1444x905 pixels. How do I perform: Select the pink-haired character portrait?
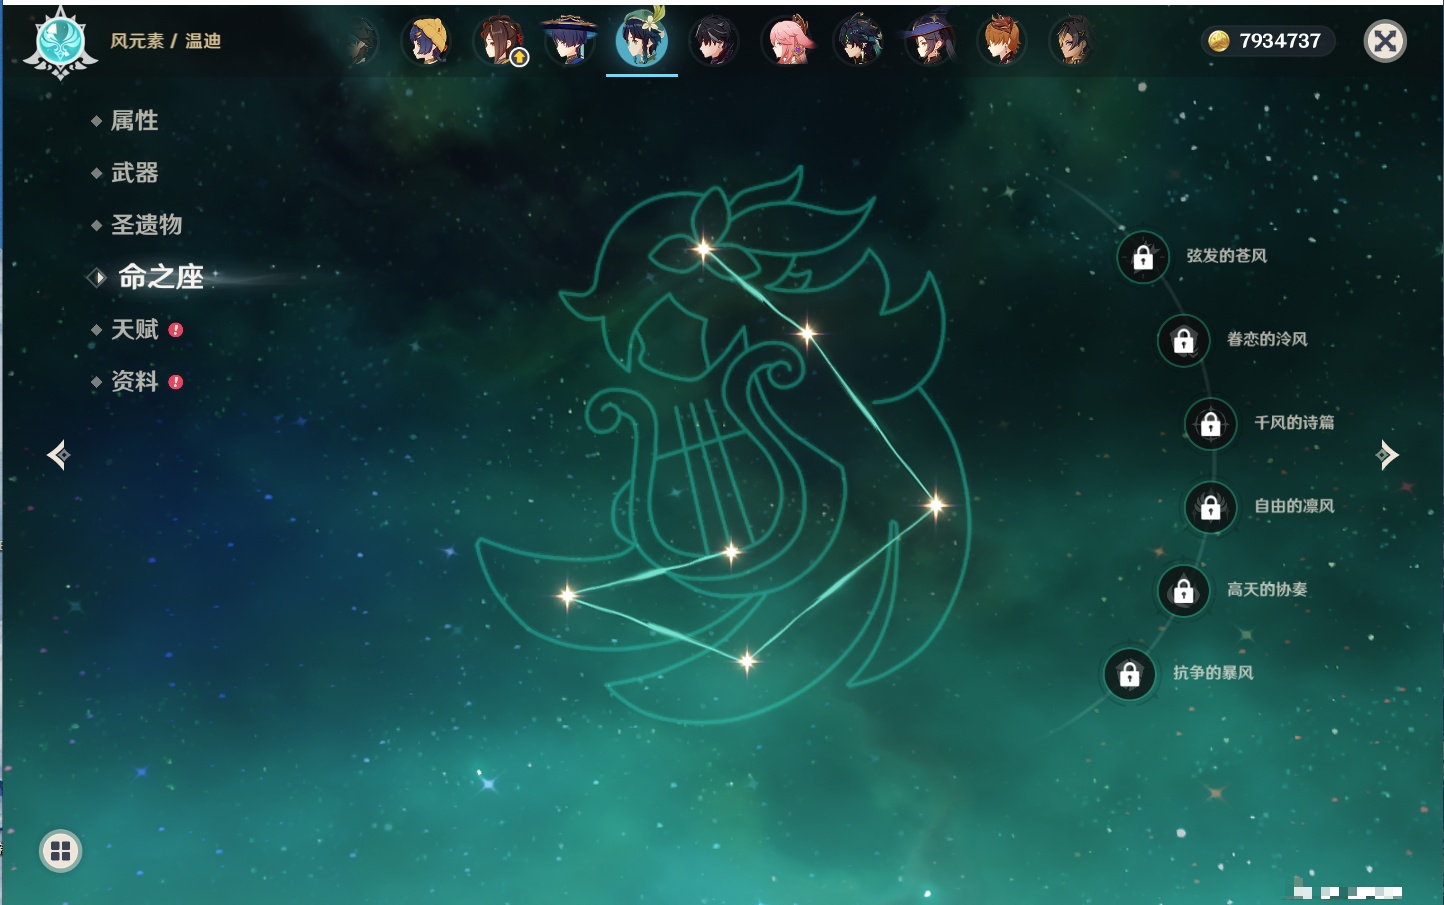787,42
